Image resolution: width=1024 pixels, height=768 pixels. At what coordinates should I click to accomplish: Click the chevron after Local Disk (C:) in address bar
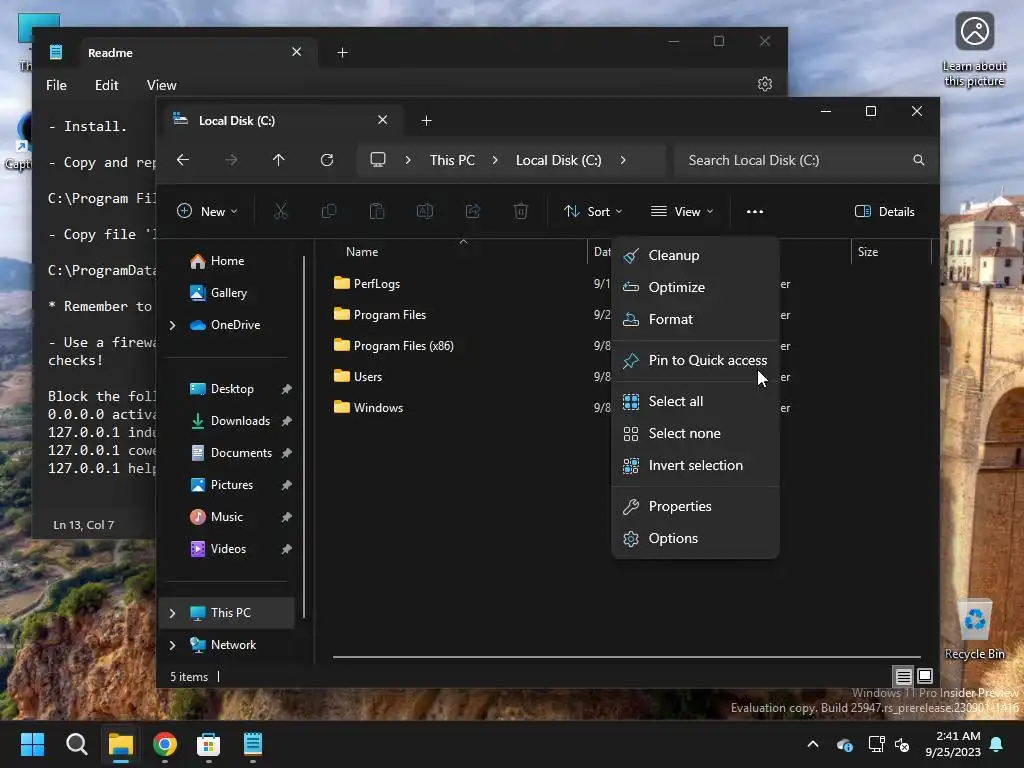[x=623, y=160]
